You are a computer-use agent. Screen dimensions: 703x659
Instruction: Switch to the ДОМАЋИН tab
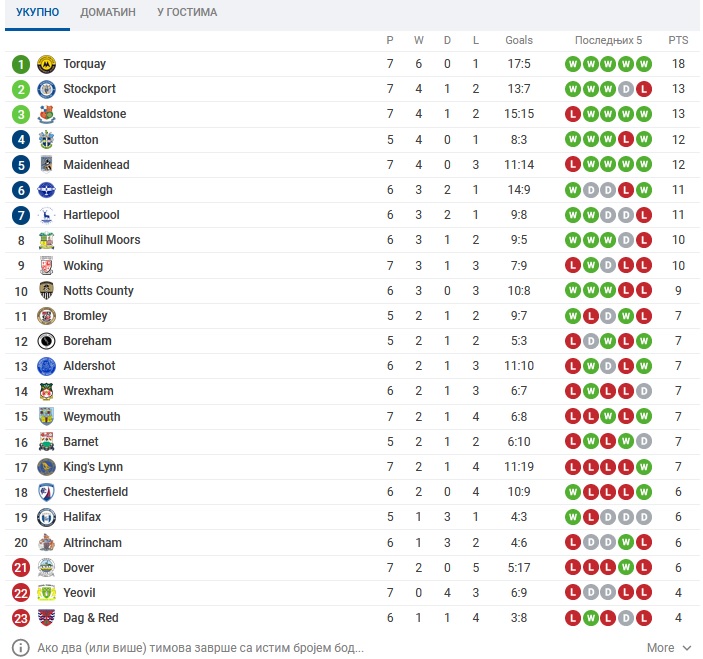(108, 12)
